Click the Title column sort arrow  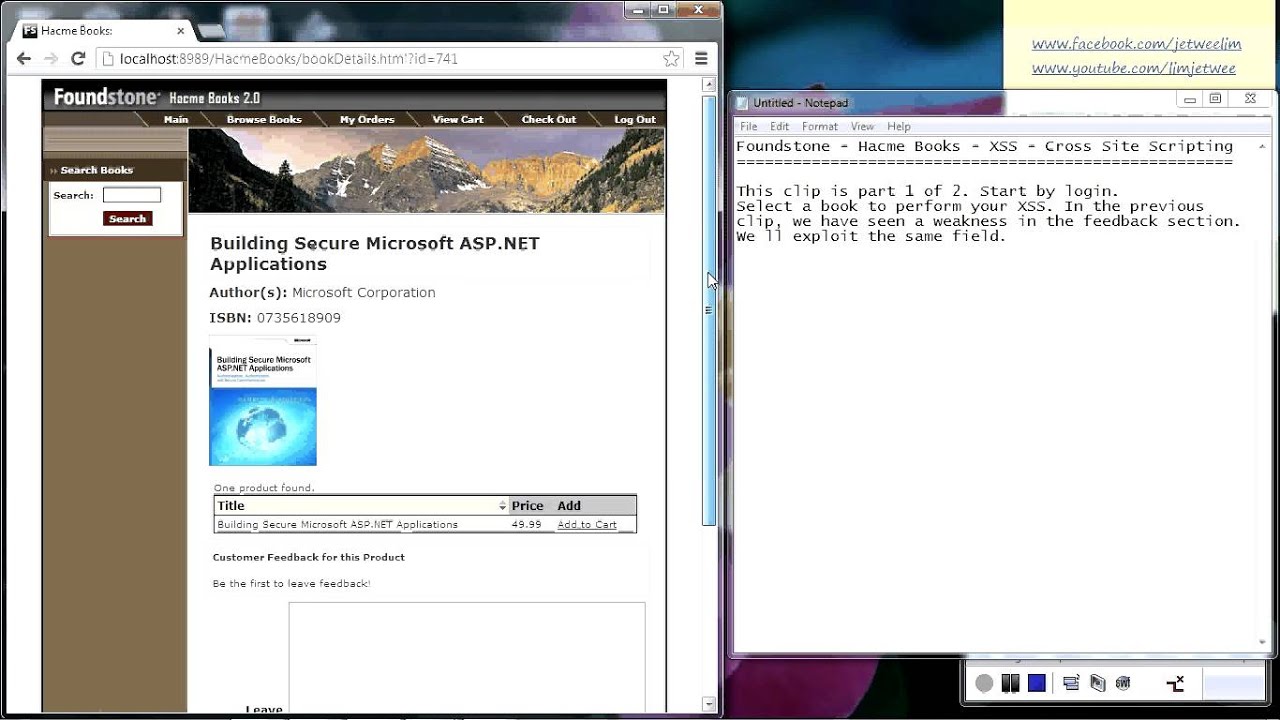tap(503, 506)
